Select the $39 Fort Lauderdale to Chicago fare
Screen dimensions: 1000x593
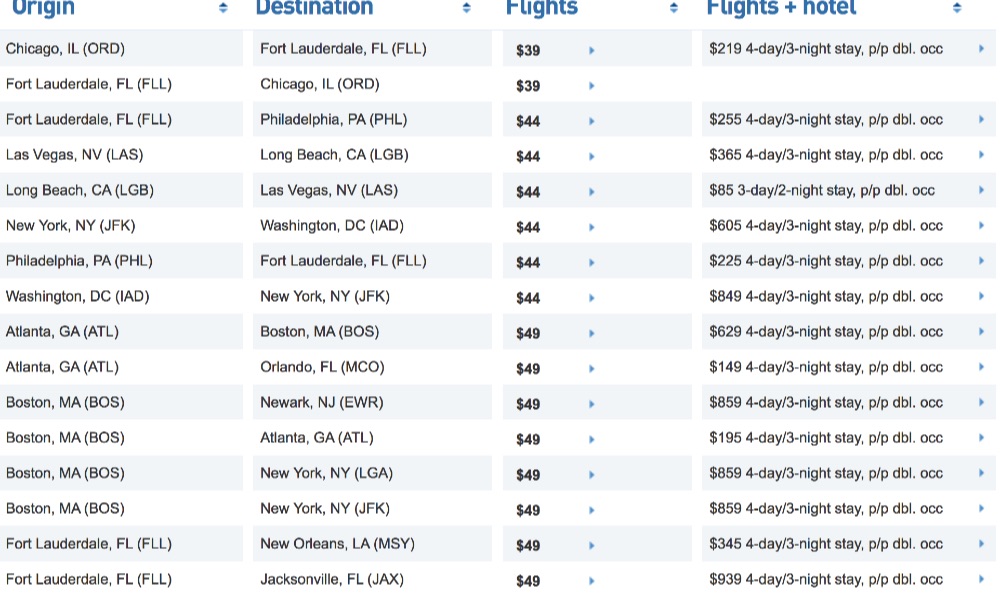tap(528, 86)
